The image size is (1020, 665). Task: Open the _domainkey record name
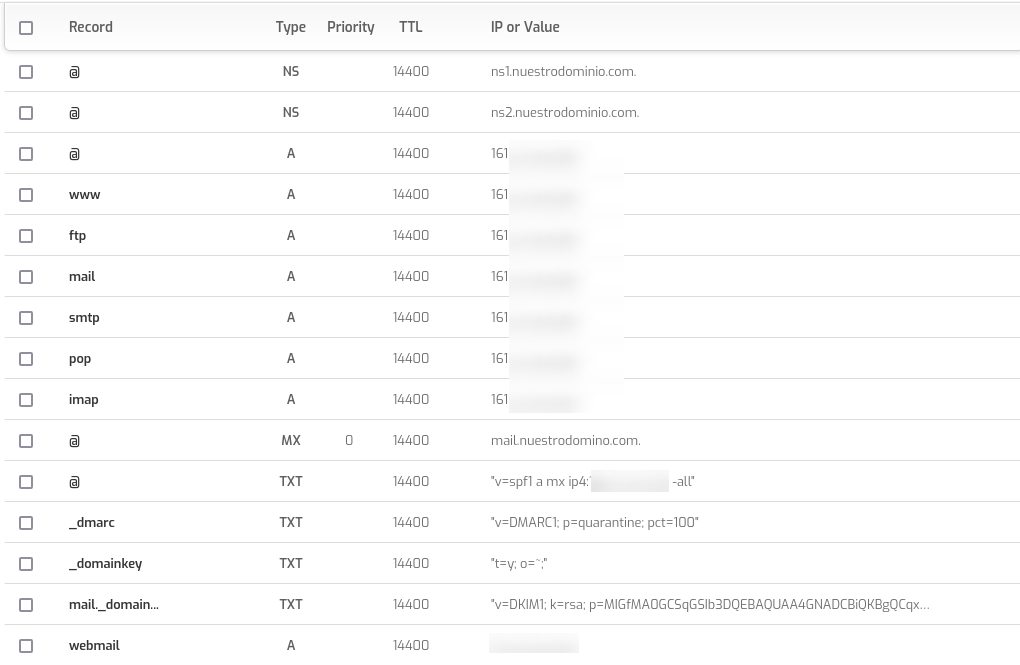(x=105, y=563)
